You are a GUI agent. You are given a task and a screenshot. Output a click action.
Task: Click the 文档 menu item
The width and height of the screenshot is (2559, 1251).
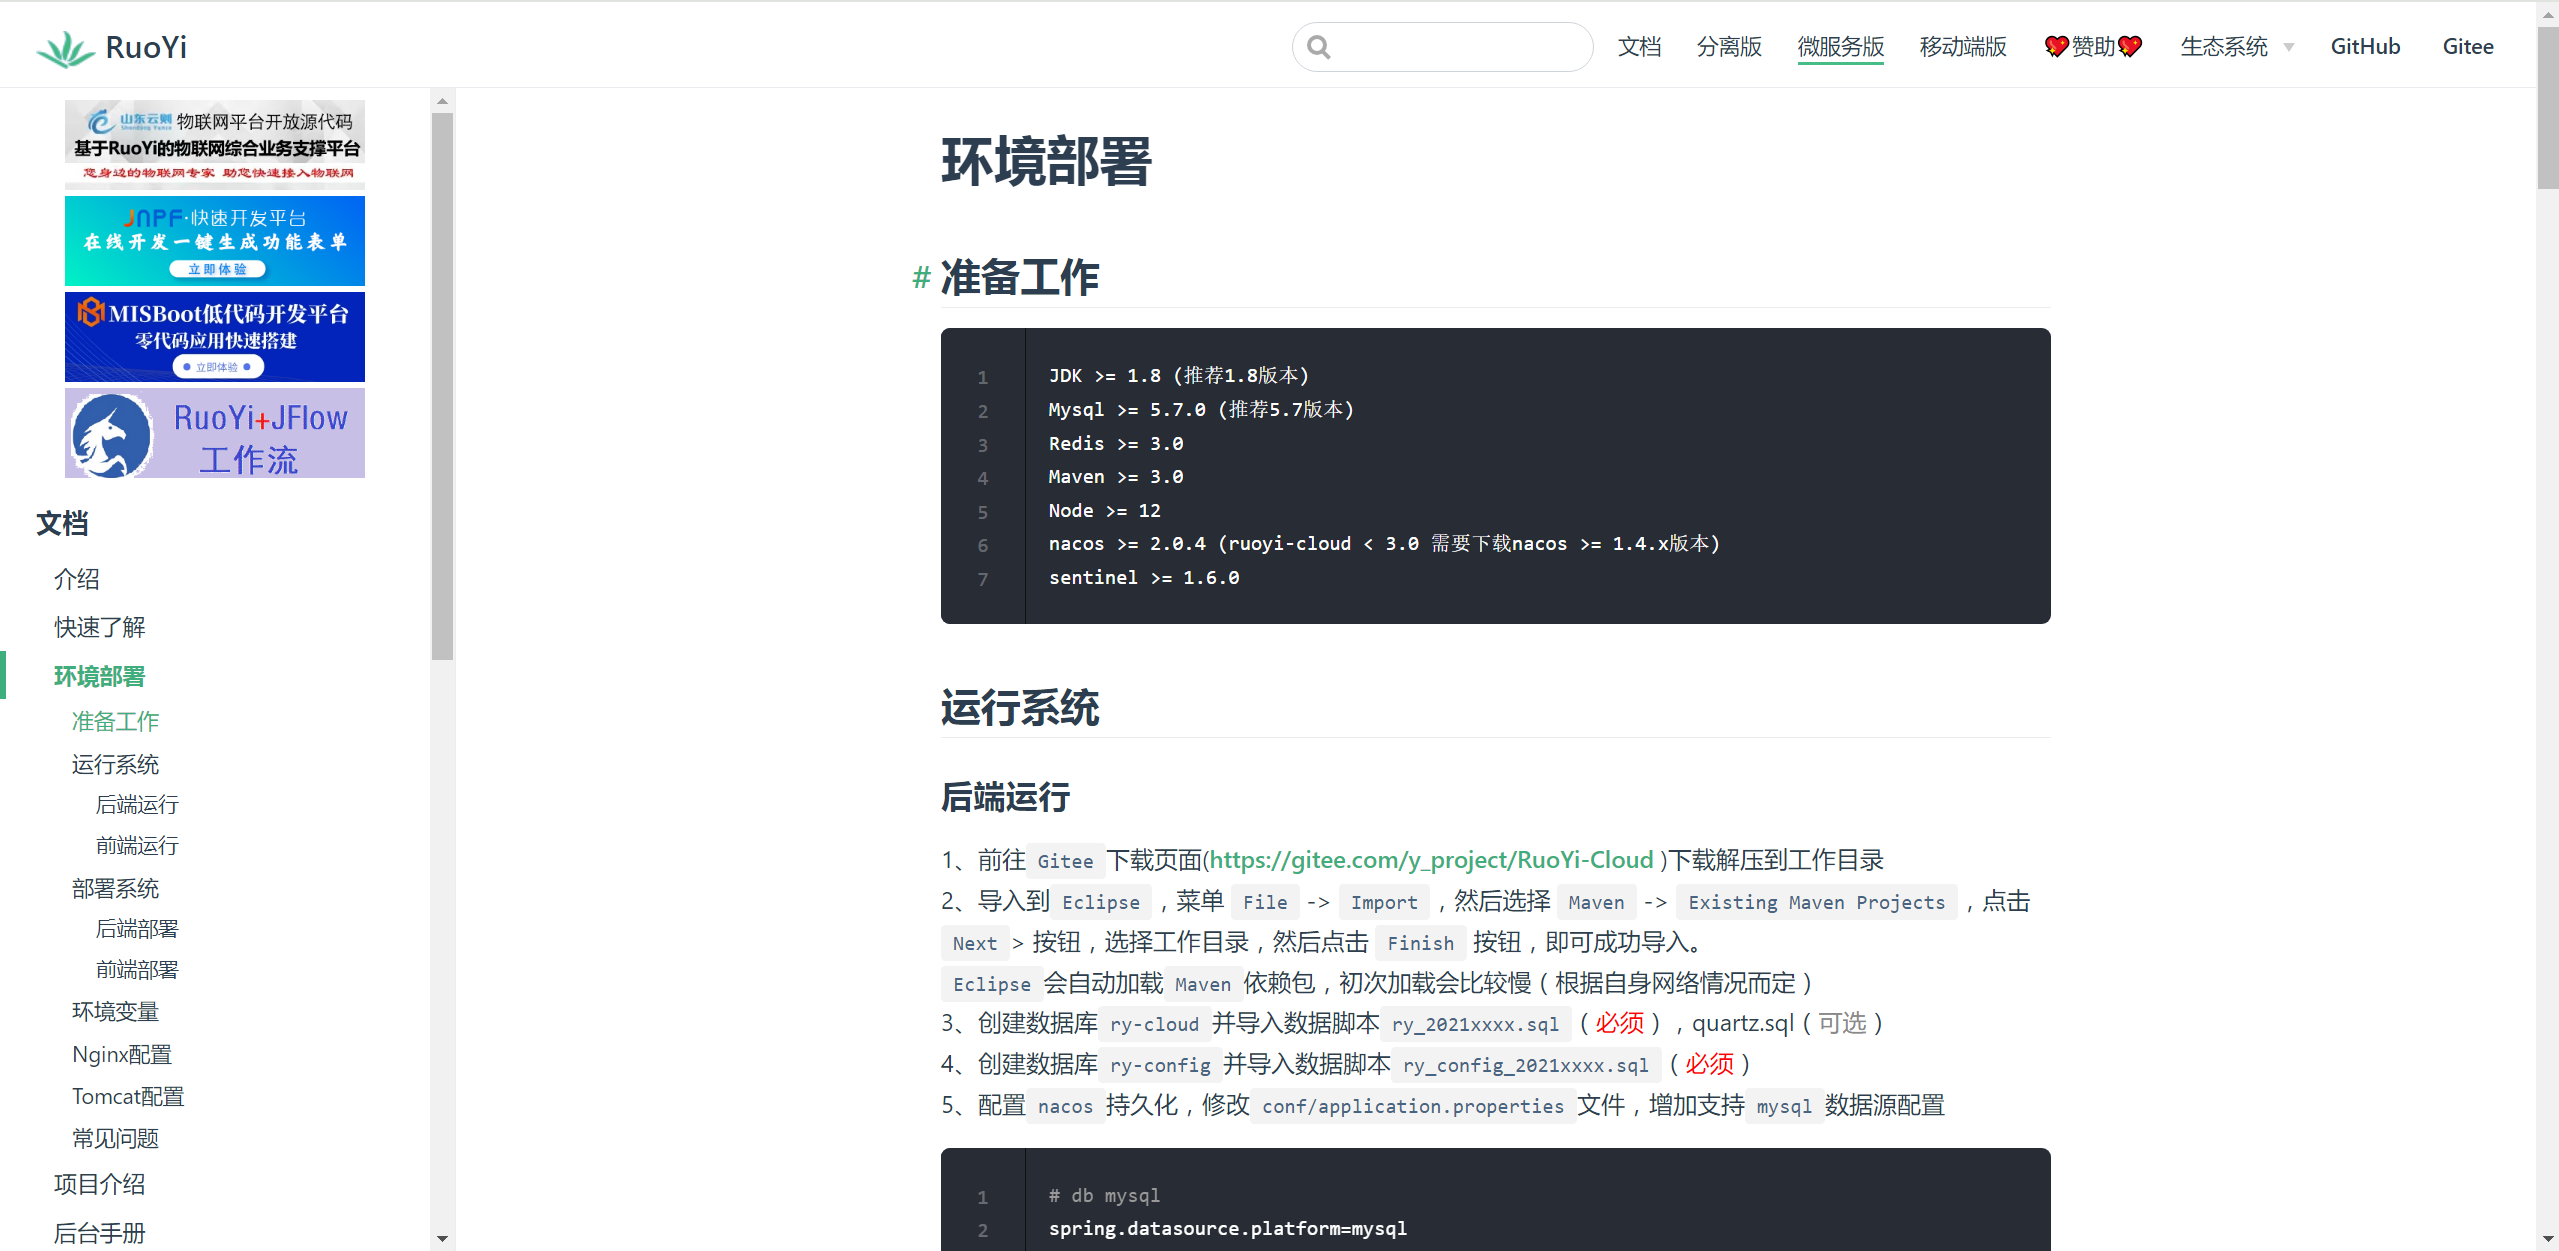point(1640,46)
